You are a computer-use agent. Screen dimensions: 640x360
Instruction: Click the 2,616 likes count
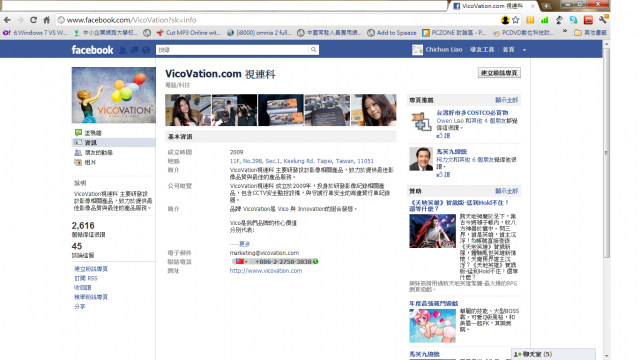(x=83, y=226)
